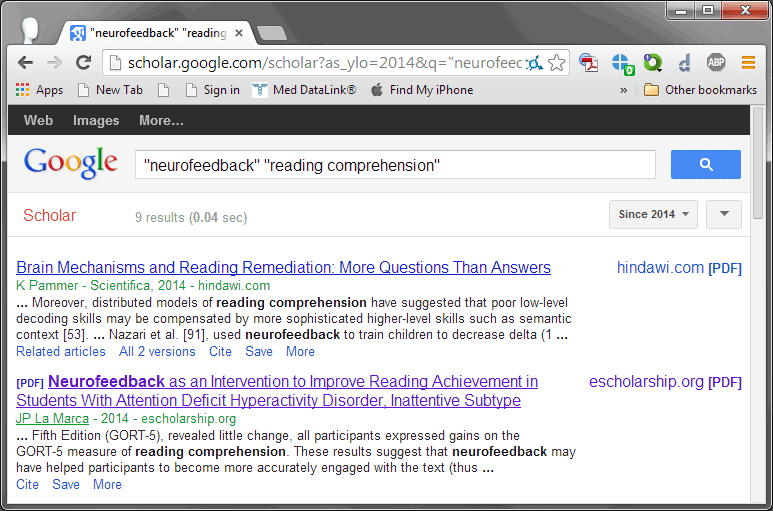The image size is (773, 511).
Task: Click the profile avatar icon in title bar
Action: 30,30
